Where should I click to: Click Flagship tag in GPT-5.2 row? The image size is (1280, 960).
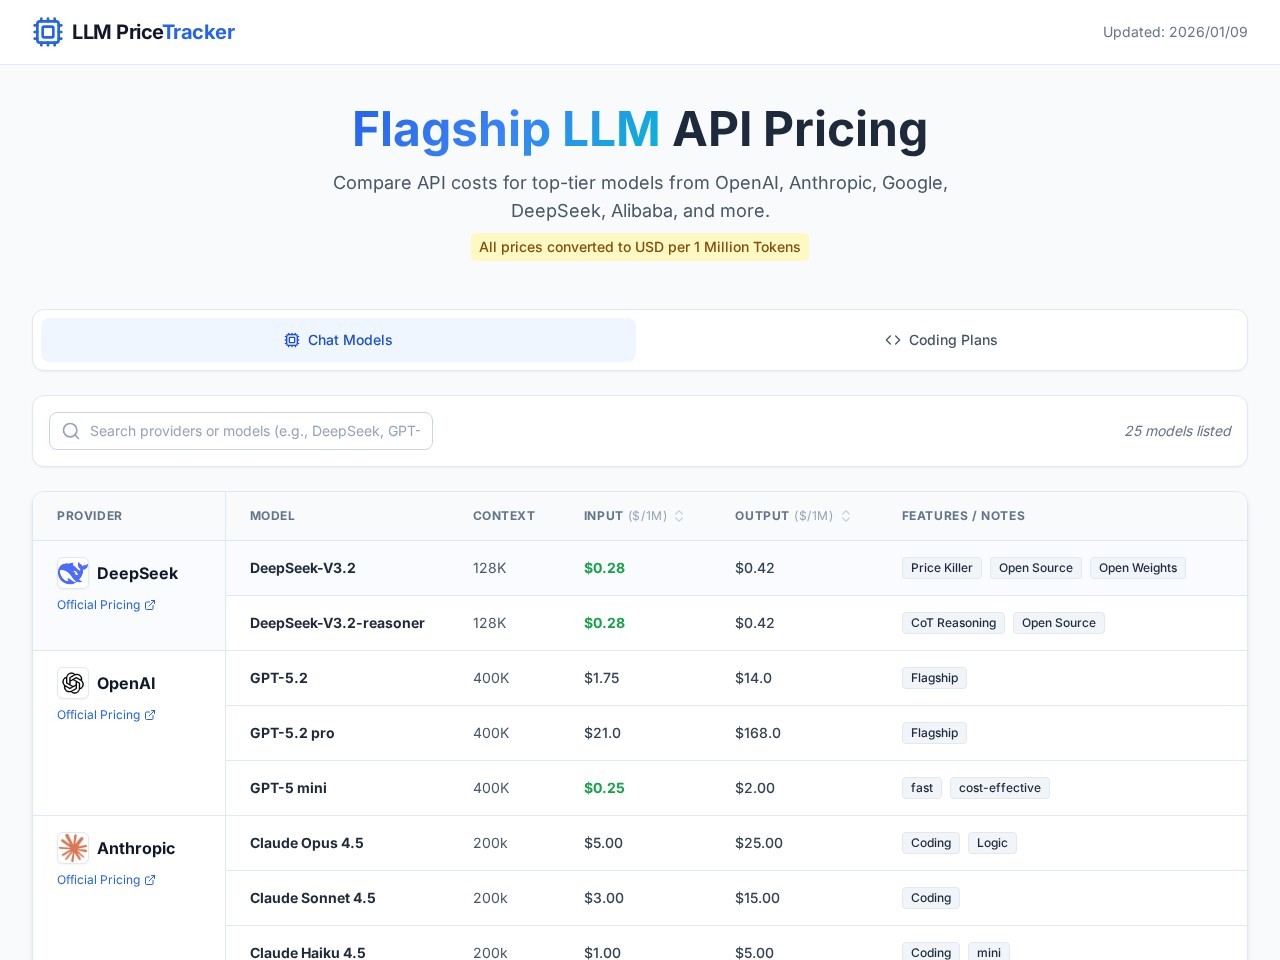[934, 678]
